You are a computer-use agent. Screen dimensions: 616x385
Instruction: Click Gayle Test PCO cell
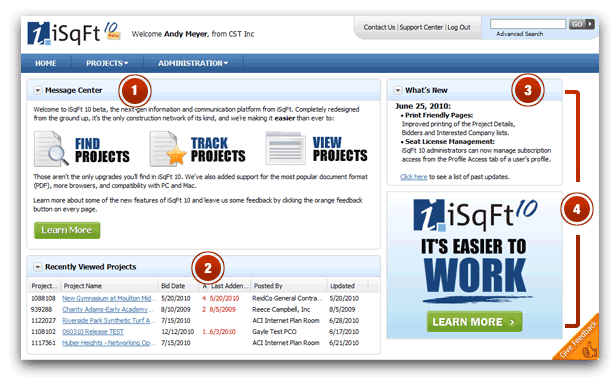pyautogui.click(x=274, y=332)
